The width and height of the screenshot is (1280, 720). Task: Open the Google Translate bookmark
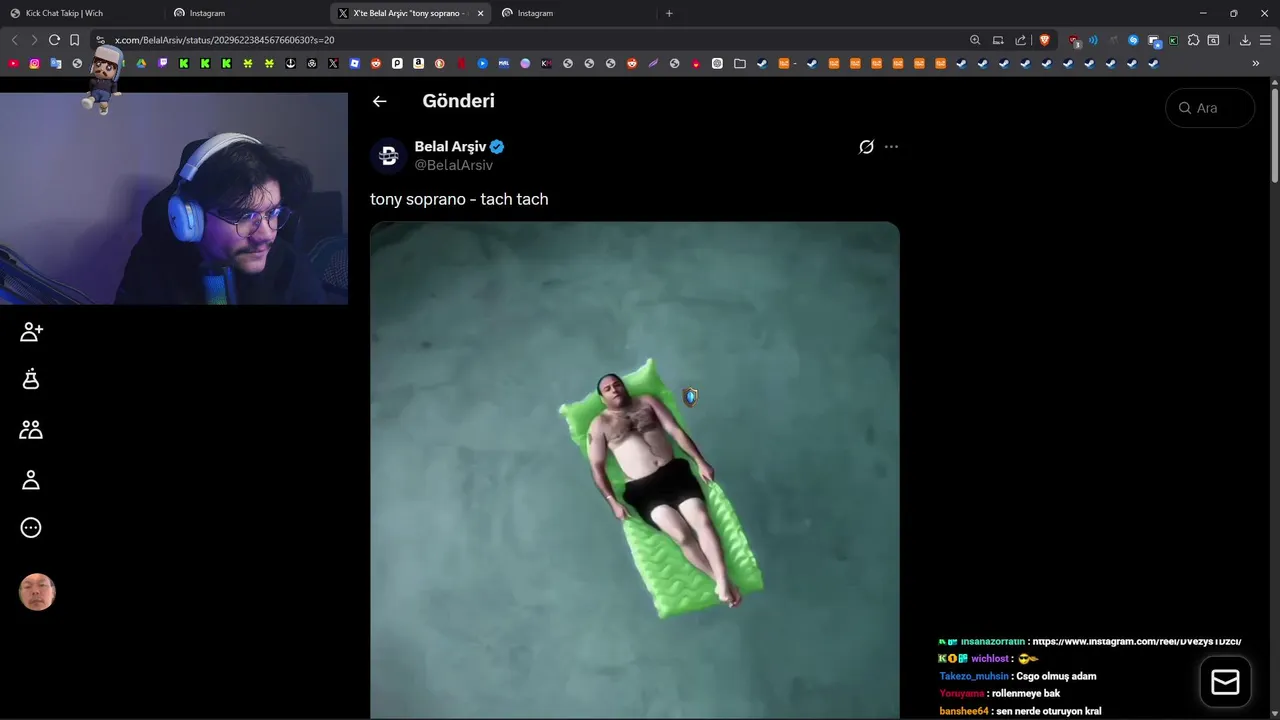[56, 63]
